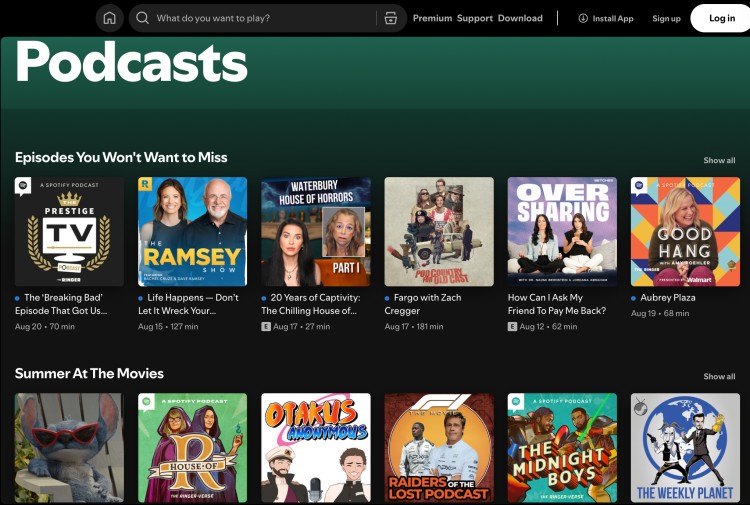Screen dimensions: 750x505
Task: Open Raiders of the Lost Podcast cover
Action: (439, 448)
